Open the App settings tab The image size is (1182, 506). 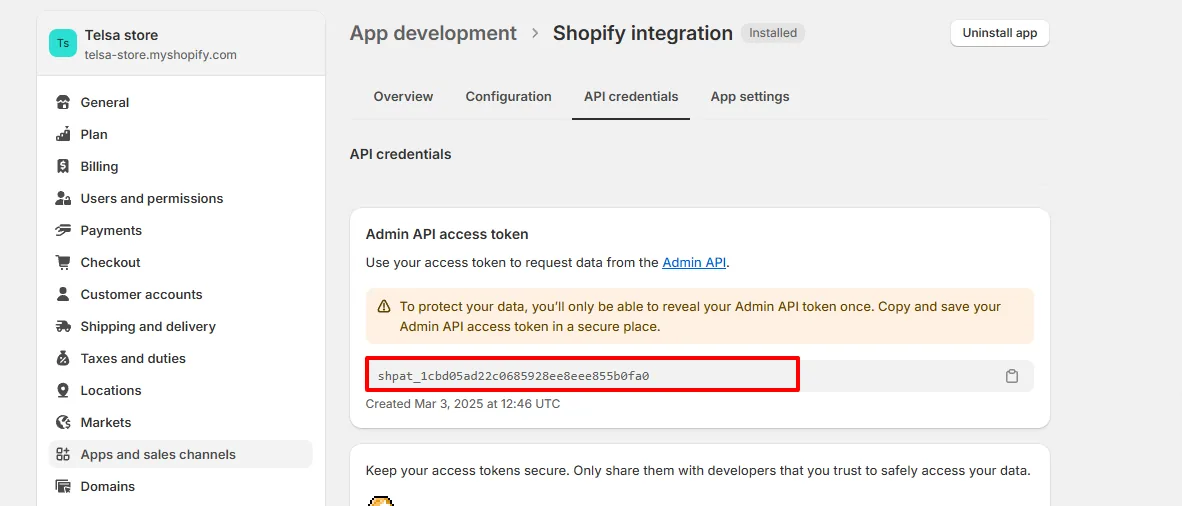(750, 97)
